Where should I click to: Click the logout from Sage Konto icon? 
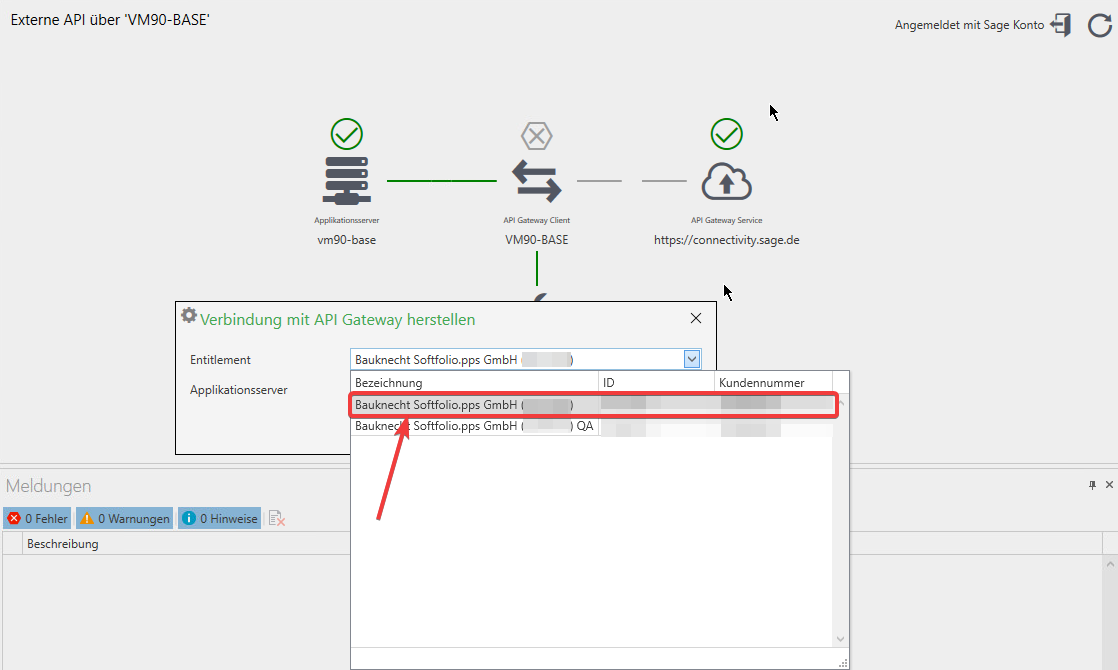coord(1062,25)
